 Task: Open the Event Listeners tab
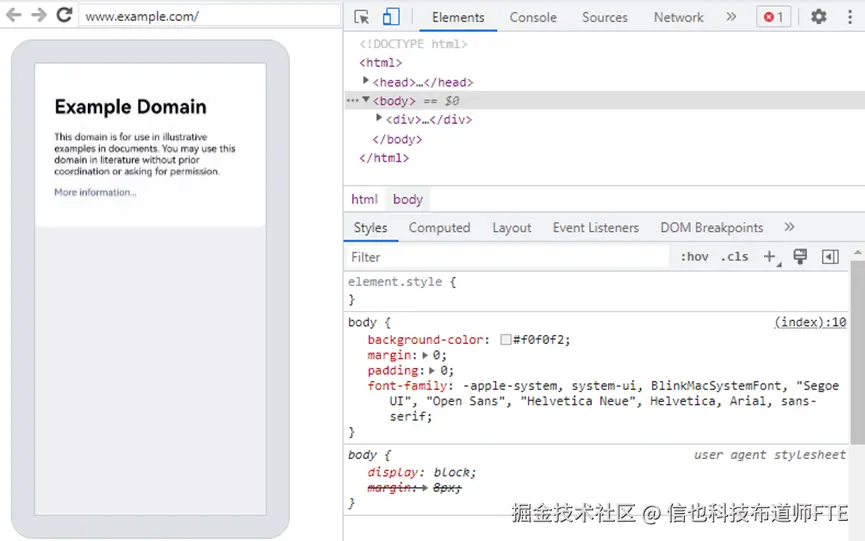596,227
